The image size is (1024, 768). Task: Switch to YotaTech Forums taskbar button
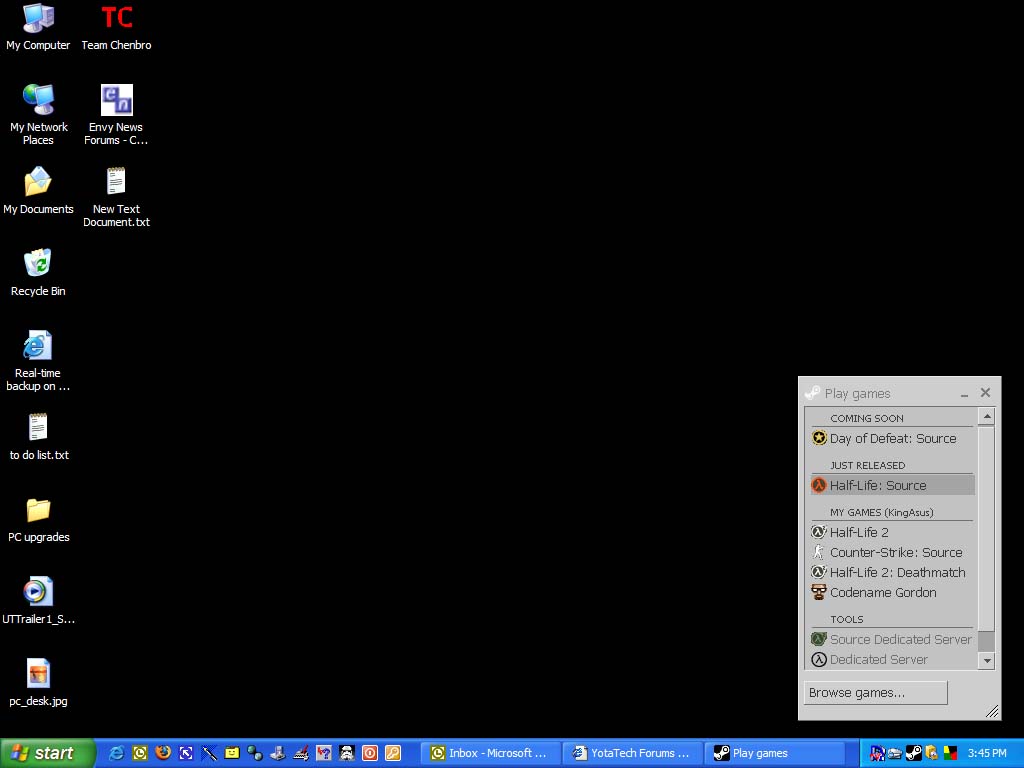[632, 753]
